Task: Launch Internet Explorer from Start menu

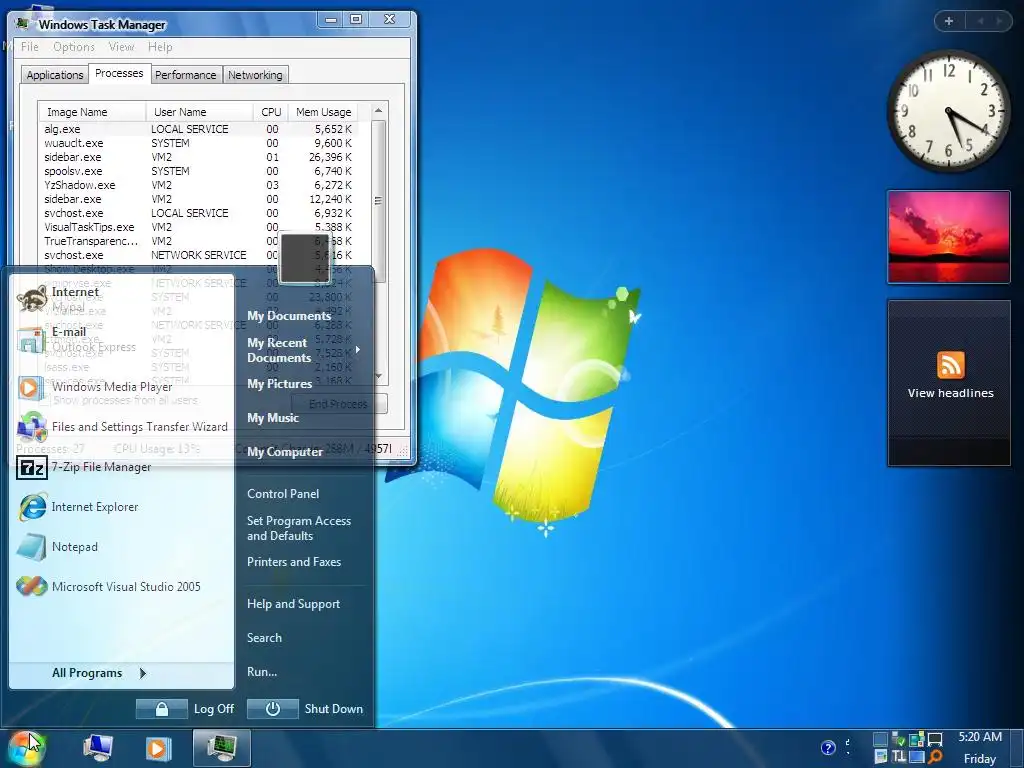Action: click(x=77, y=507)
